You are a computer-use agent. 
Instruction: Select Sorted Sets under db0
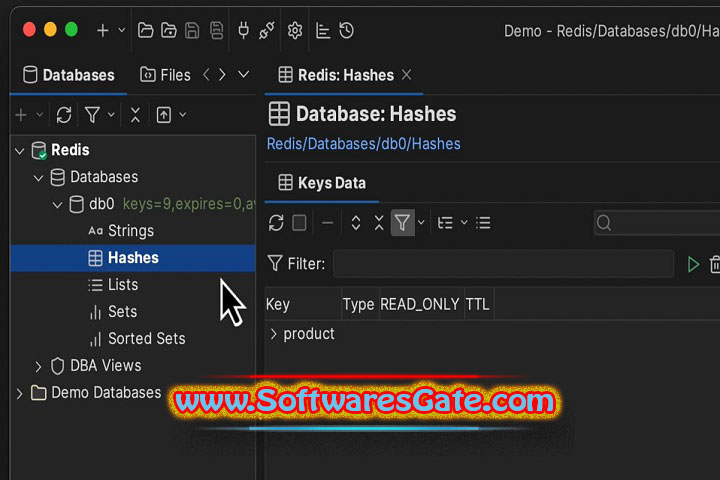click(146, 339)
